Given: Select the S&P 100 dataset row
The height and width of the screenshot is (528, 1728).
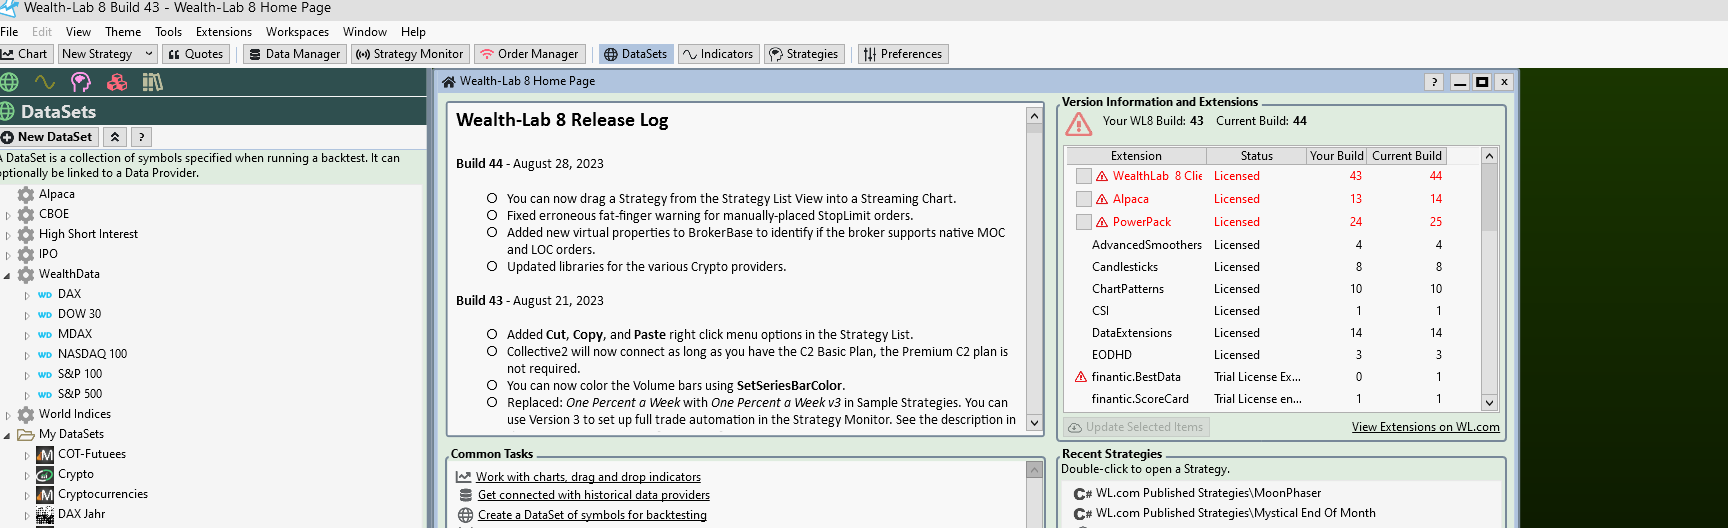Looking at the screenshot, I should click(80, 374).
